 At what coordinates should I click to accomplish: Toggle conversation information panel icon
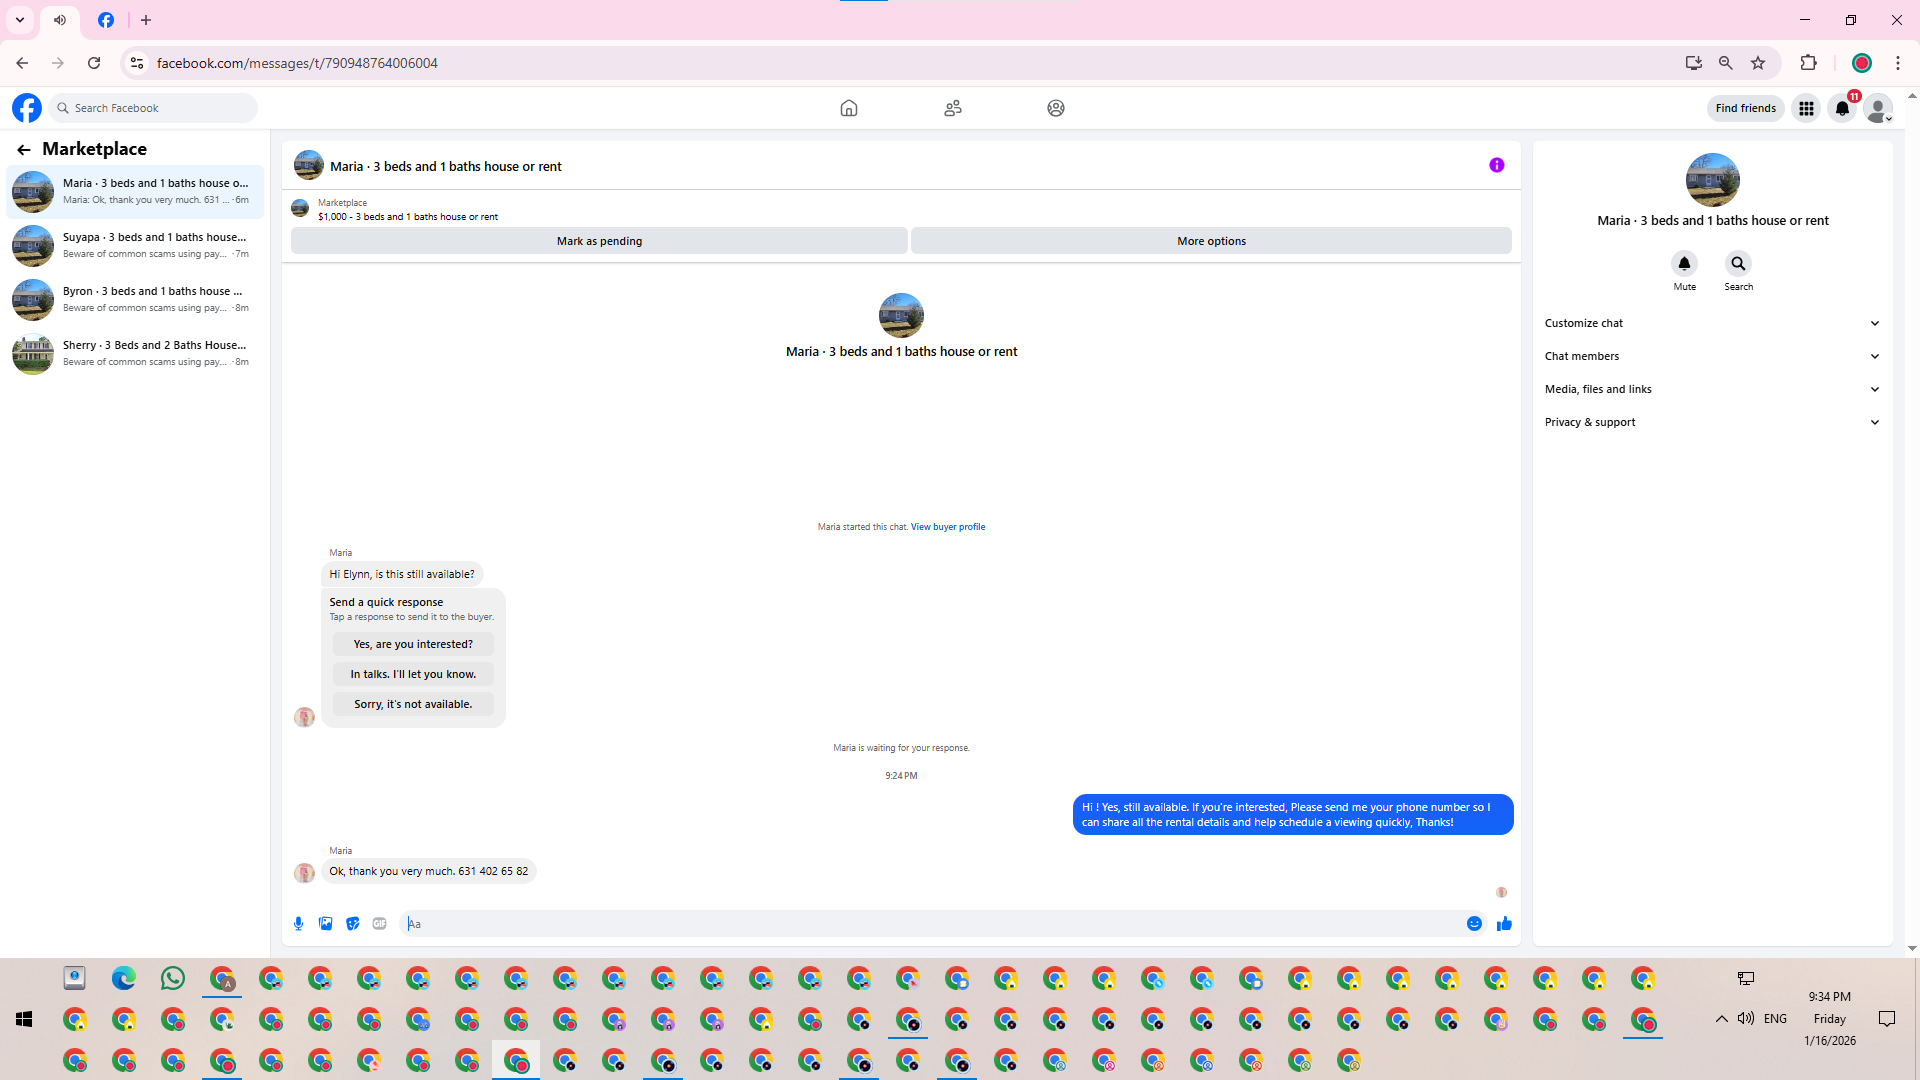tap(1496, 166)
